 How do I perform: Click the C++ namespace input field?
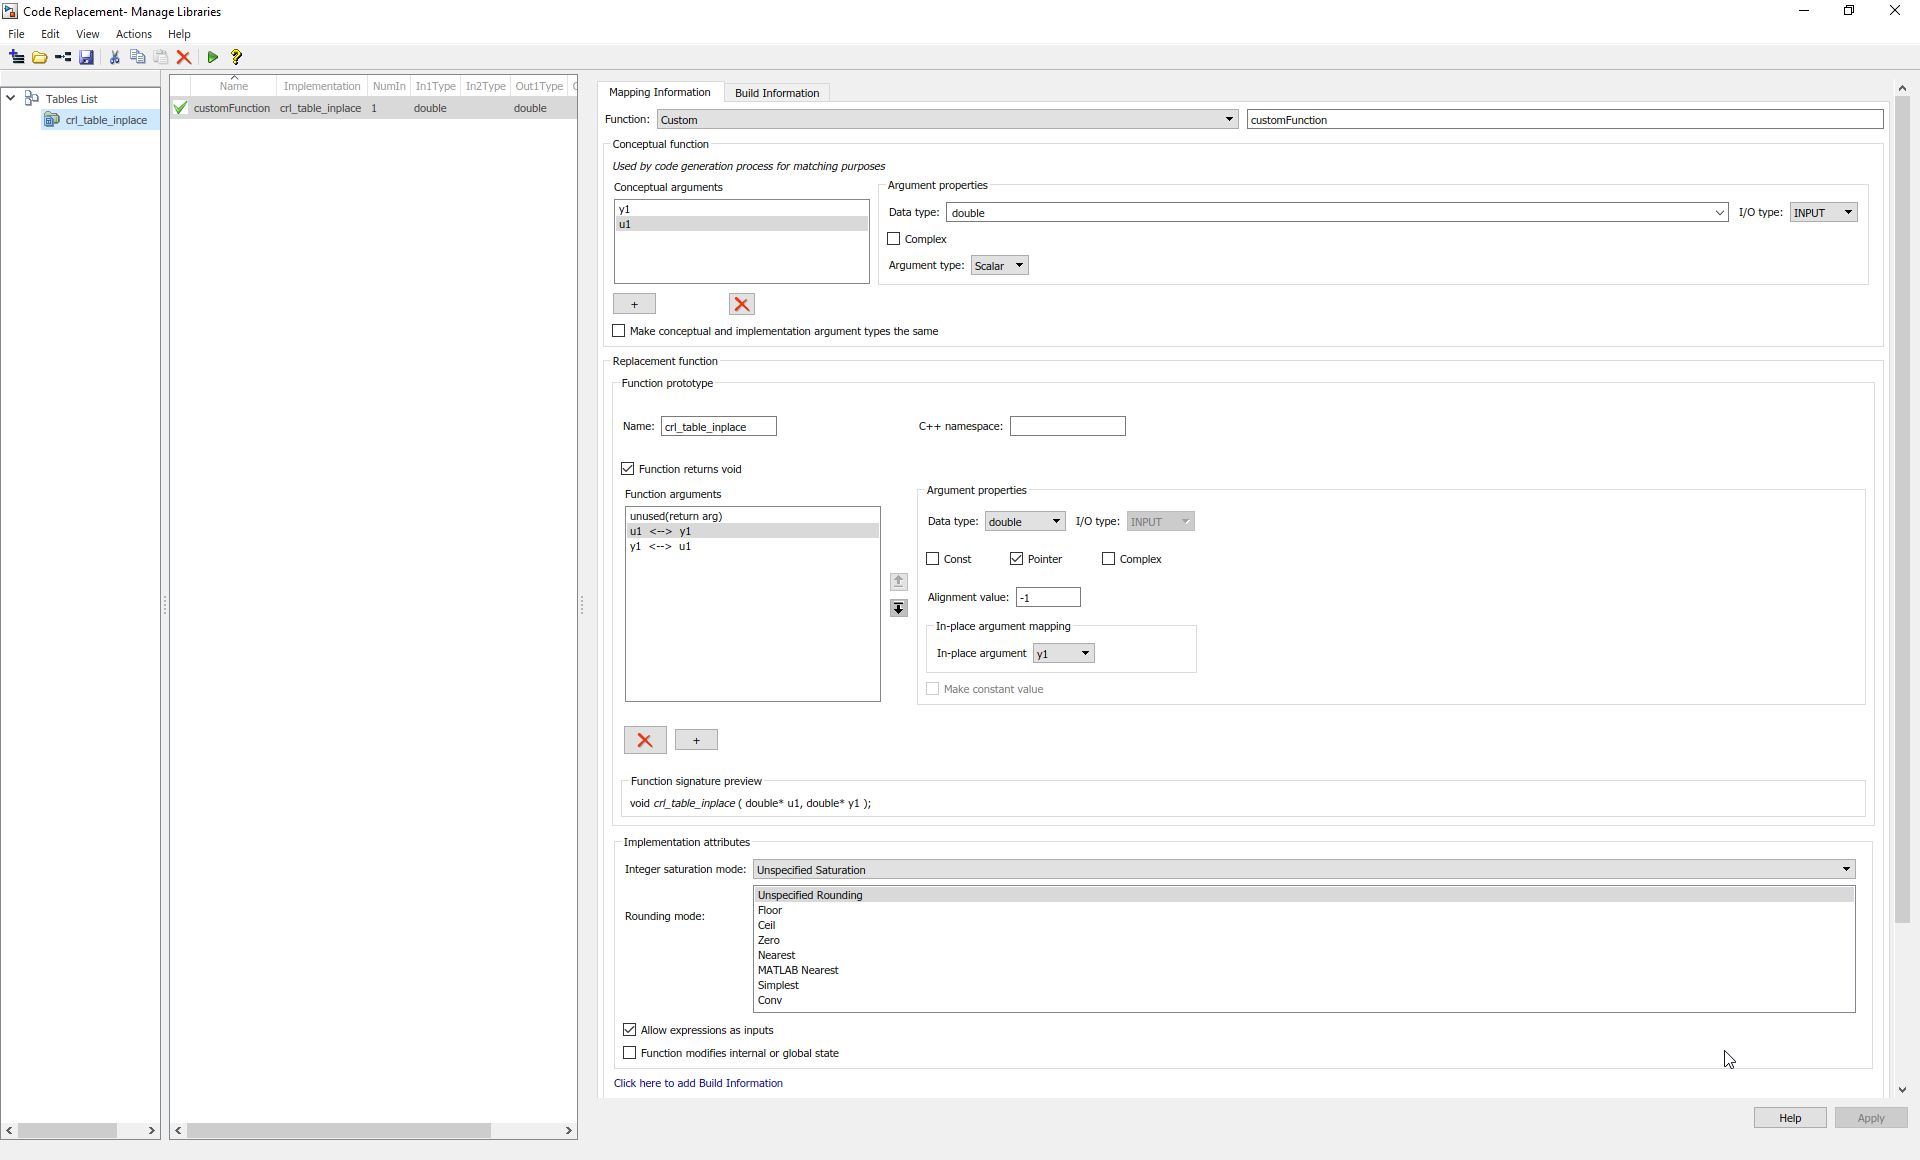[x=1067, y=426]
